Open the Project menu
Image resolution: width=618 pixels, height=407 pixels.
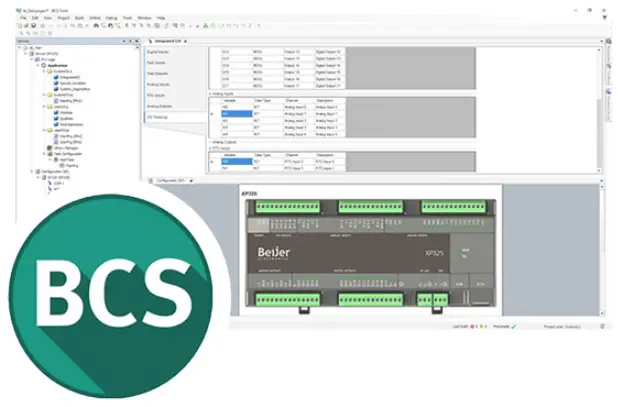coord(65,18)
